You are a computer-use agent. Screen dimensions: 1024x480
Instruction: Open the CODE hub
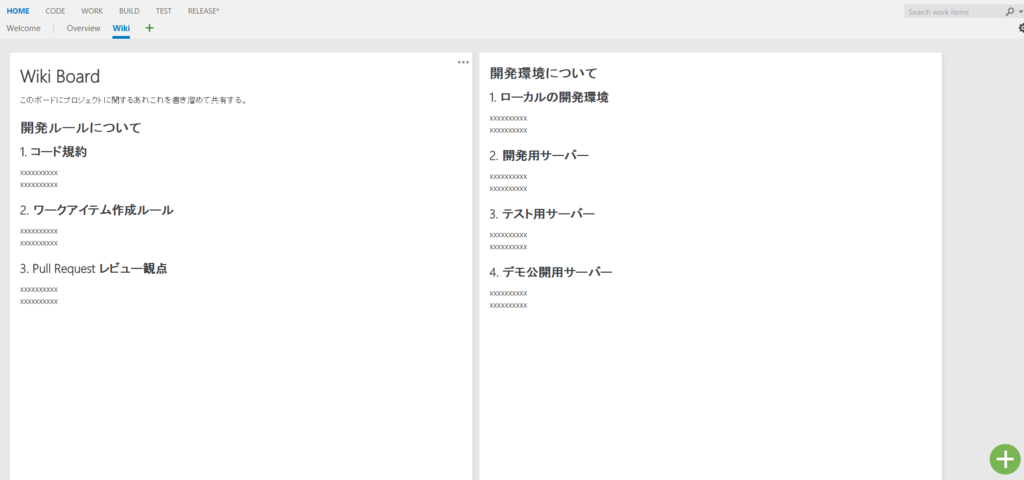coord(55,11)
